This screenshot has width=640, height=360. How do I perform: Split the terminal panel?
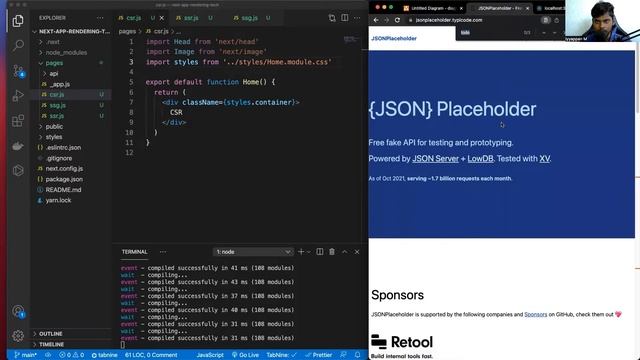320,252
